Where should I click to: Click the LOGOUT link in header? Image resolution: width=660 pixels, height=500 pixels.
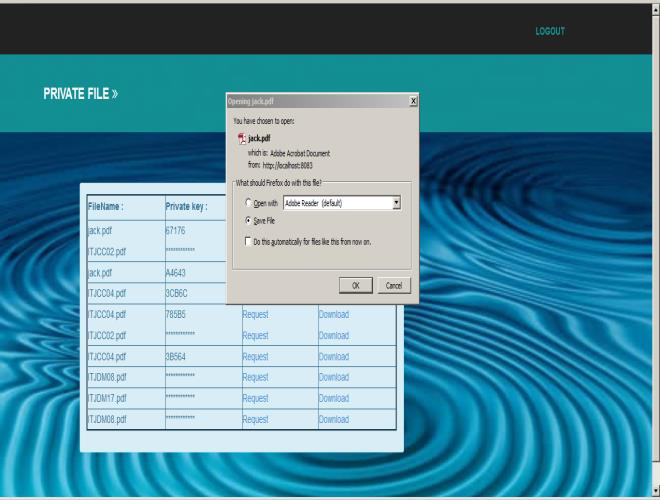pyautogui.click(x=549, y=31)
